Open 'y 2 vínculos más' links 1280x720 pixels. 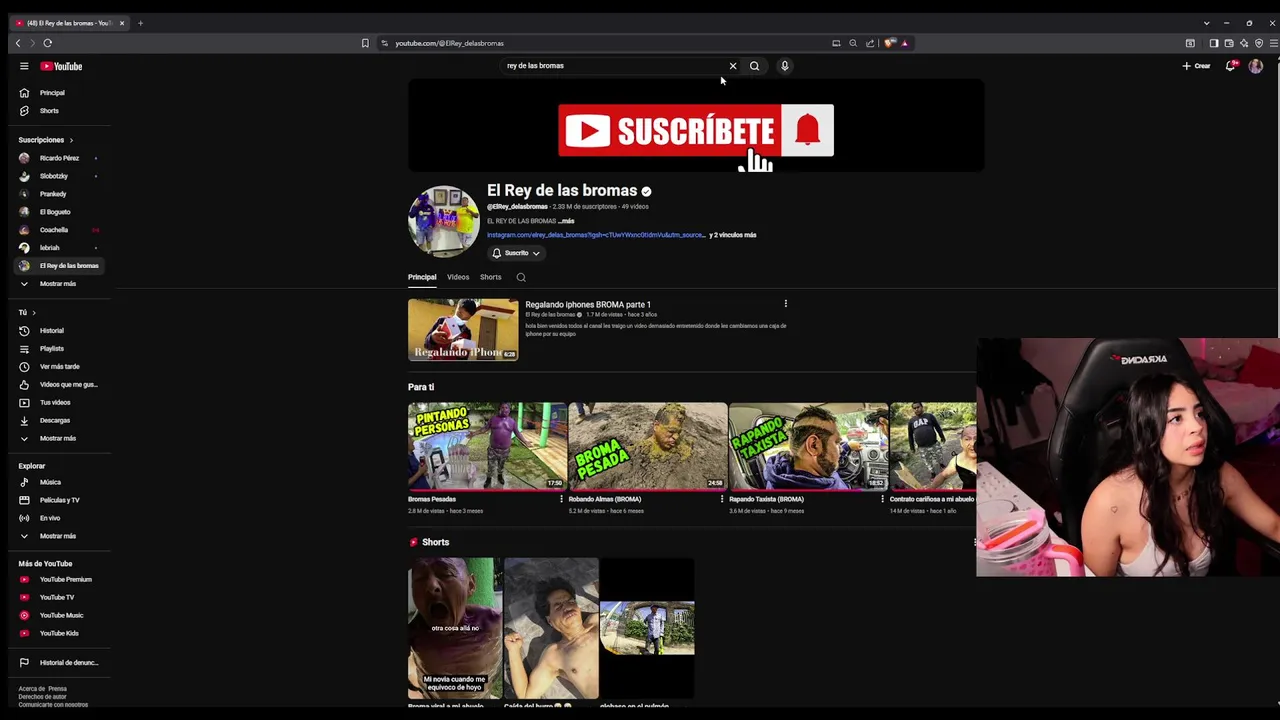(733, 235)
